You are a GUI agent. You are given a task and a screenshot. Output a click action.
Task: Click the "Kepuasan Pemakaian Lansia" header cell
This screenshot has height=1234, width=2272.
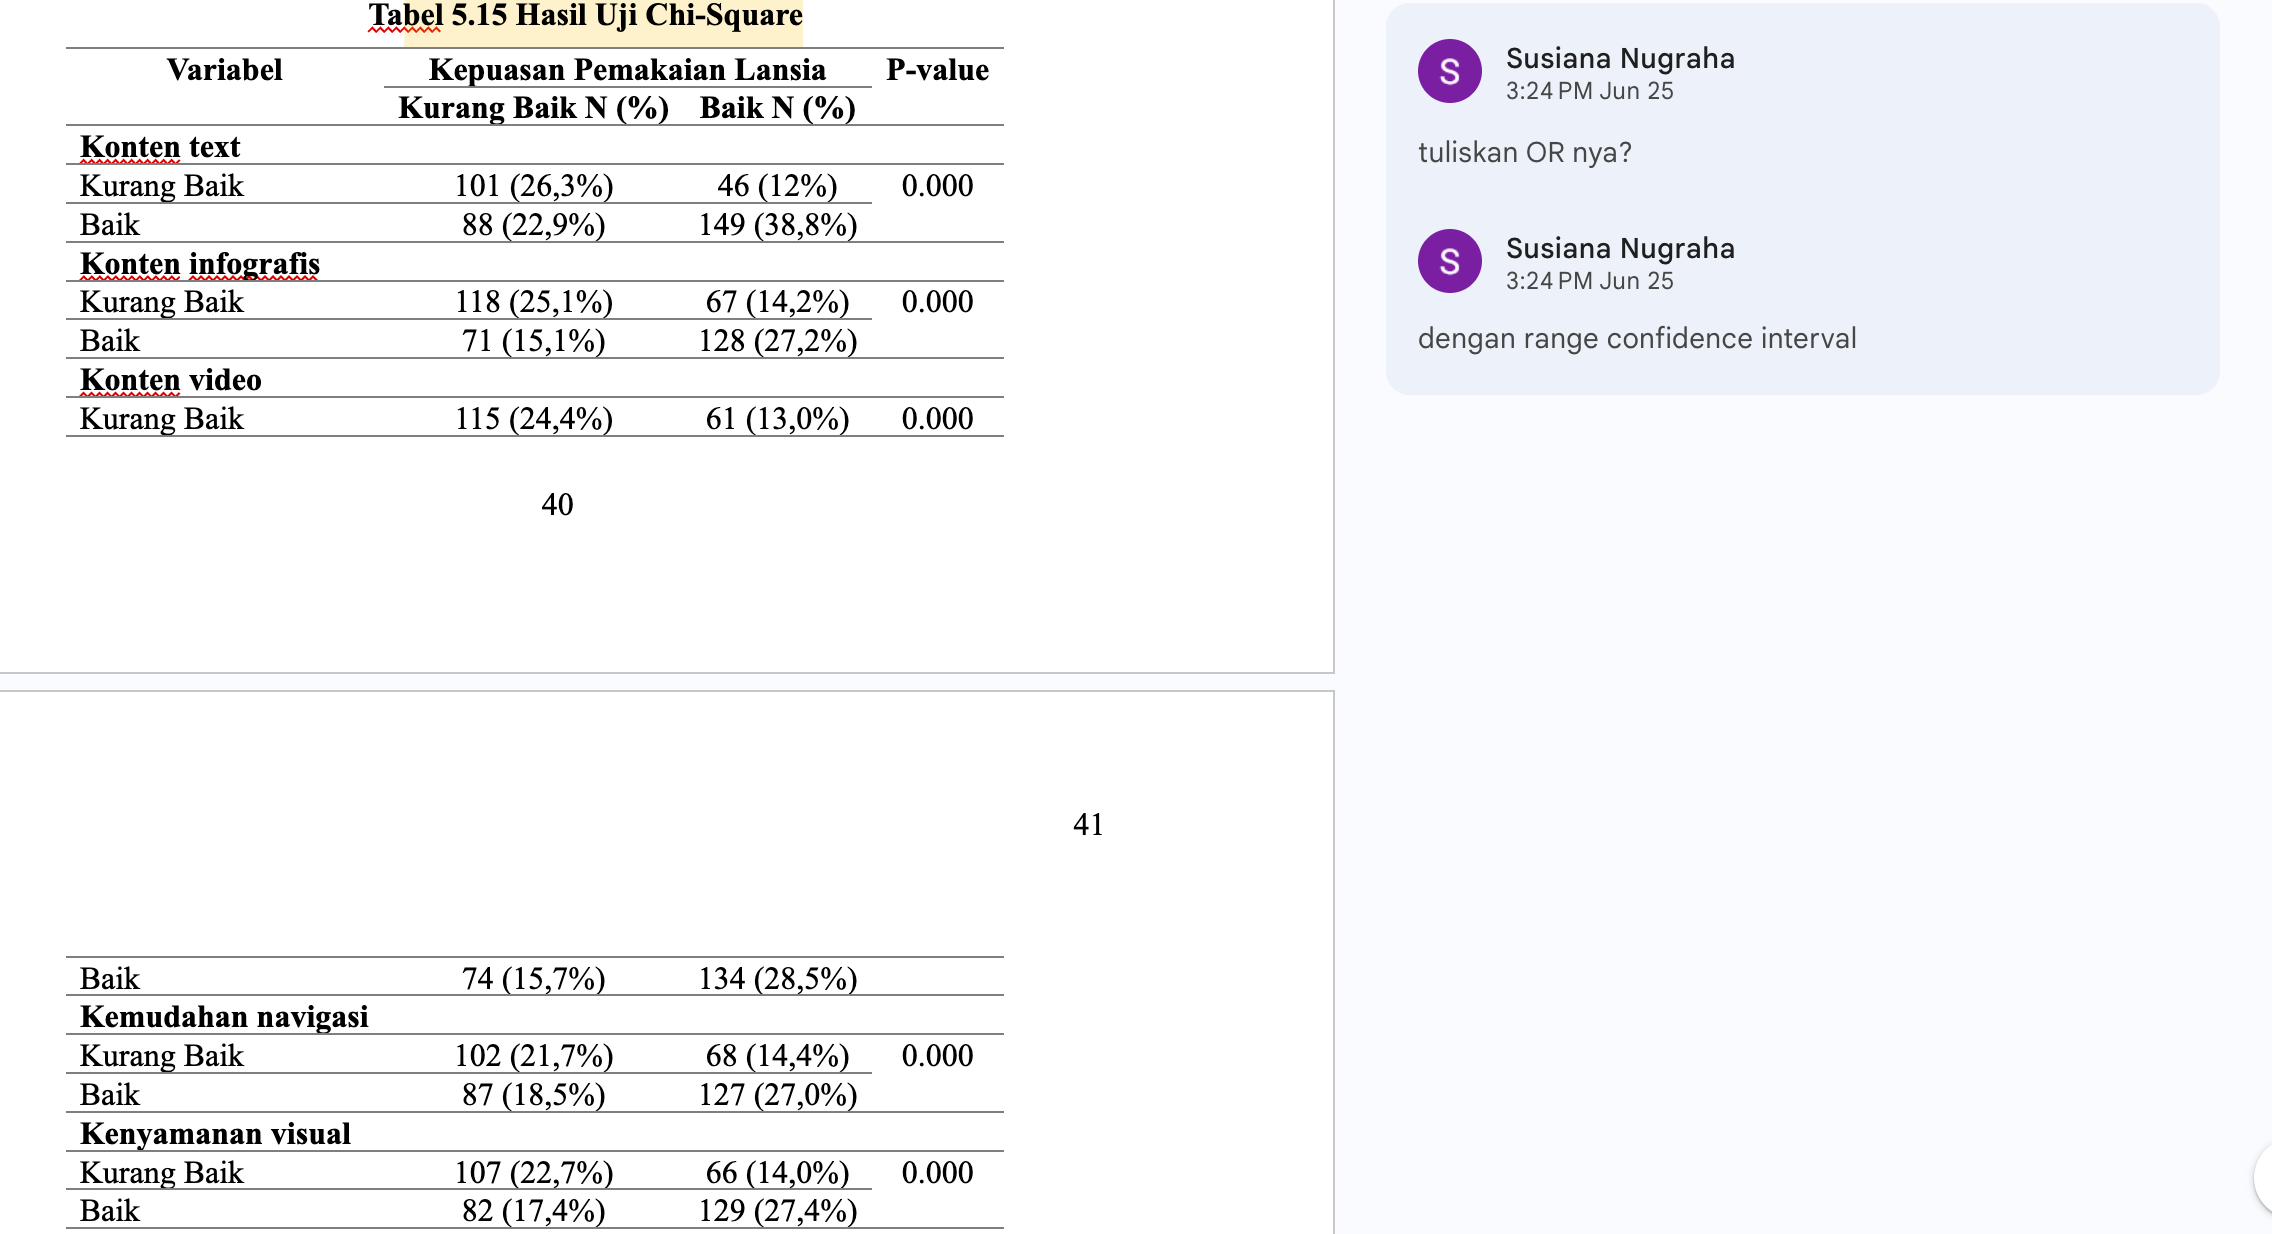click(x=627, y=70)
